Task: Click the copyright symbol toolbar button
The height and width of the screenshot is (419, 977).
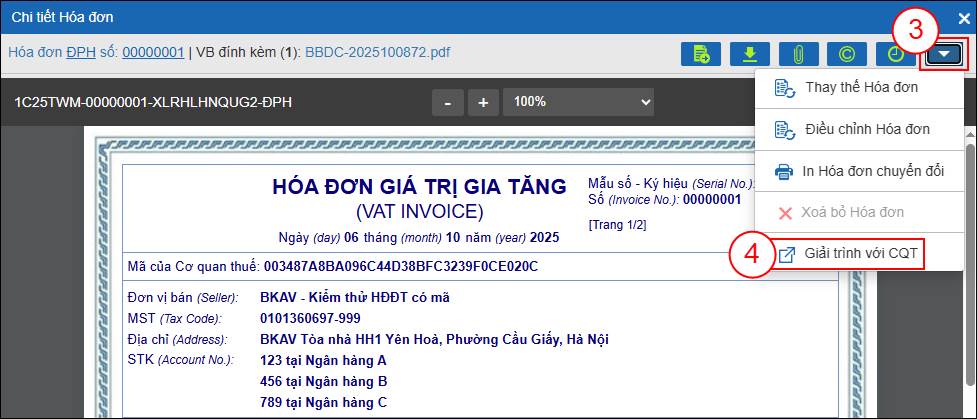Action: point(847,53)
